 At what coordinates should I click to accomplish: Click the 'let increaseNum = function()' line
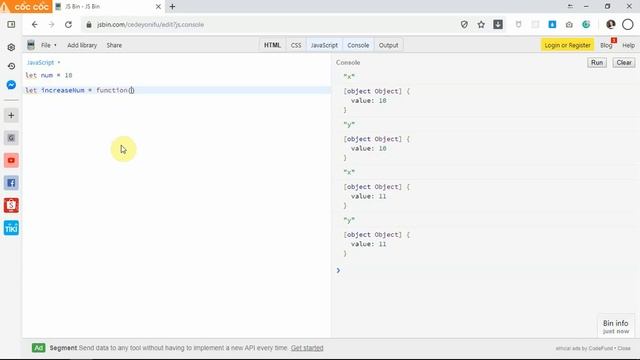pyautogui.click(x=80, y=90)
